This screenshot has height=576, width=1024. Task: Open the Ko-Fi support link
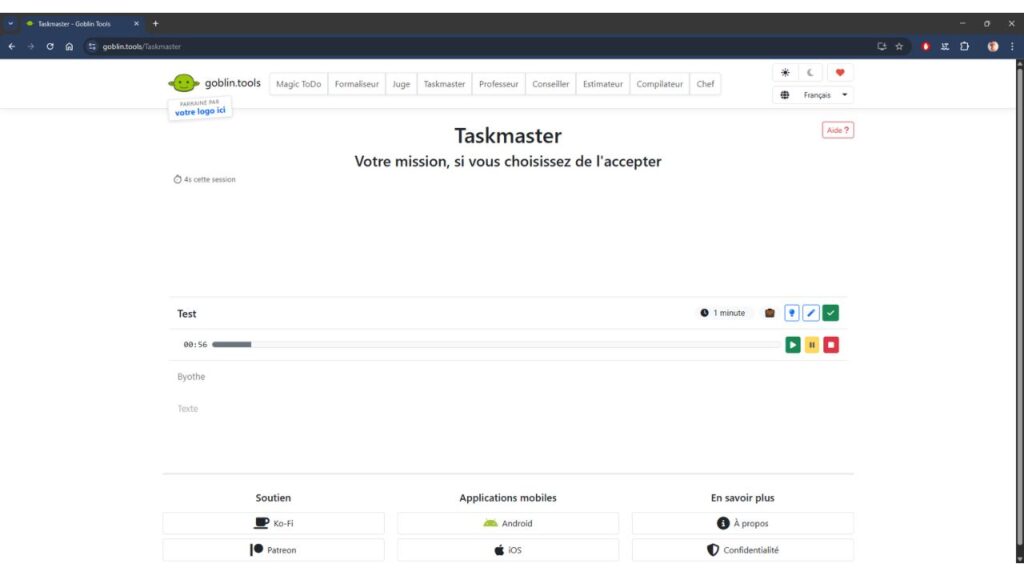coord(274,523)
